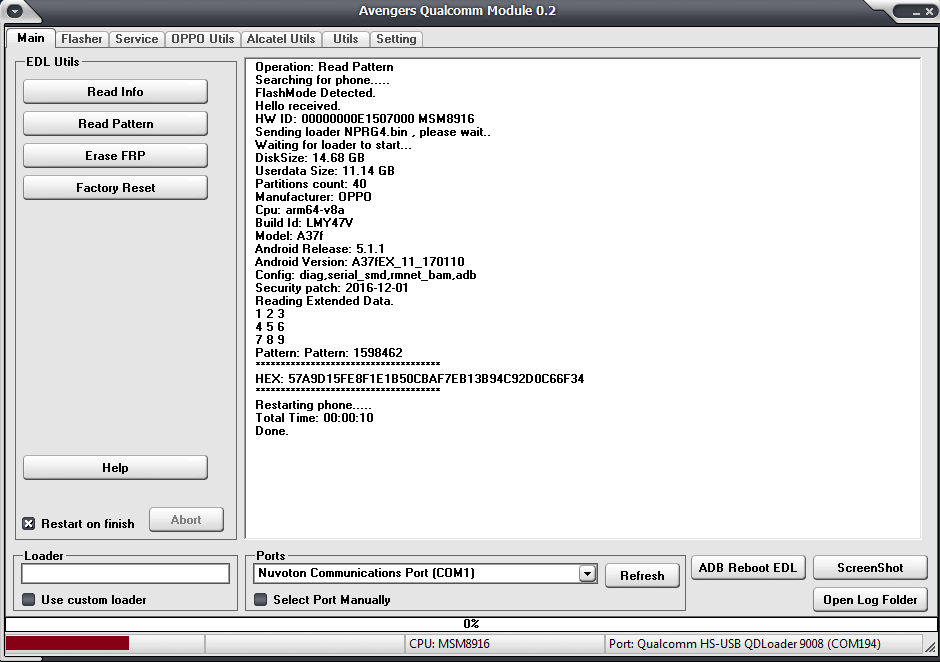Click the Security patch: 2016-12-01 line
Image resolution: width=940 pixels, height=662 pixels.
[332, 288]
